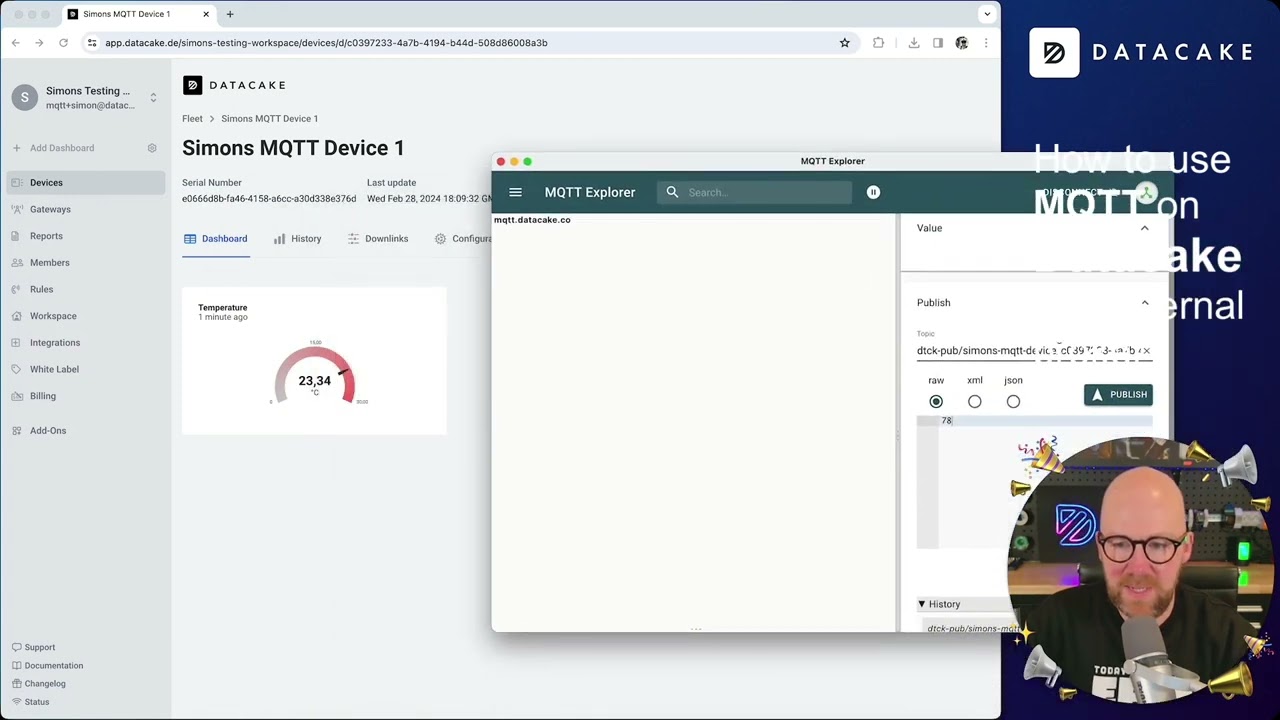This screenshot has height=720, width=1280.
Task: Click the workspace avatar S
Action: click(25, 98)
